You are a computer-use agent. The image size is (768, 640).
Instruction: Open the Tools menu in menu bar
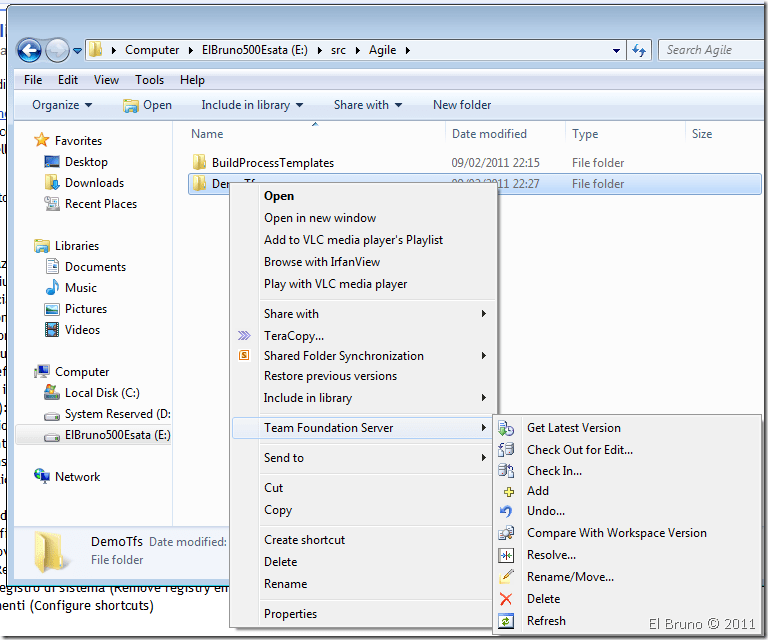tap(150, 80)
